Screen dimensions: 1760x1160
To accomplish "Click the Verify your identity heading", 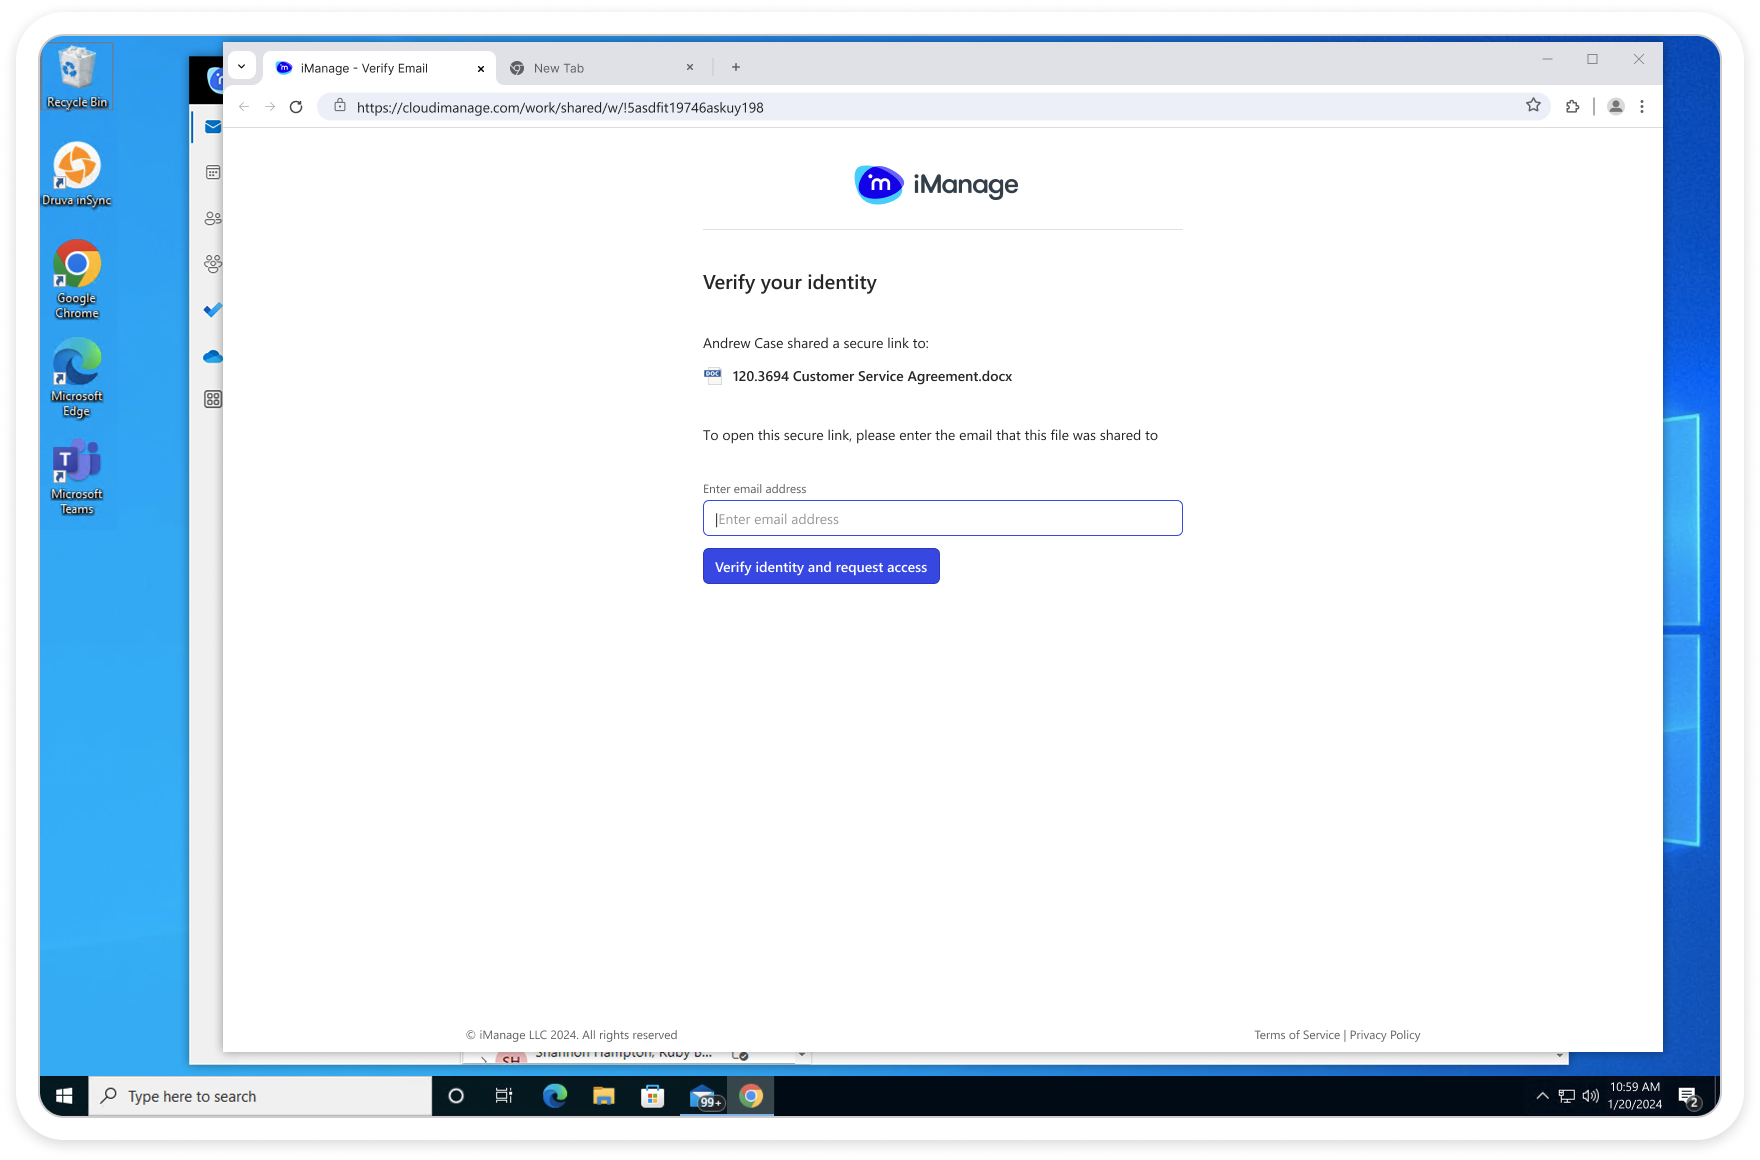I will pos(789,282).
